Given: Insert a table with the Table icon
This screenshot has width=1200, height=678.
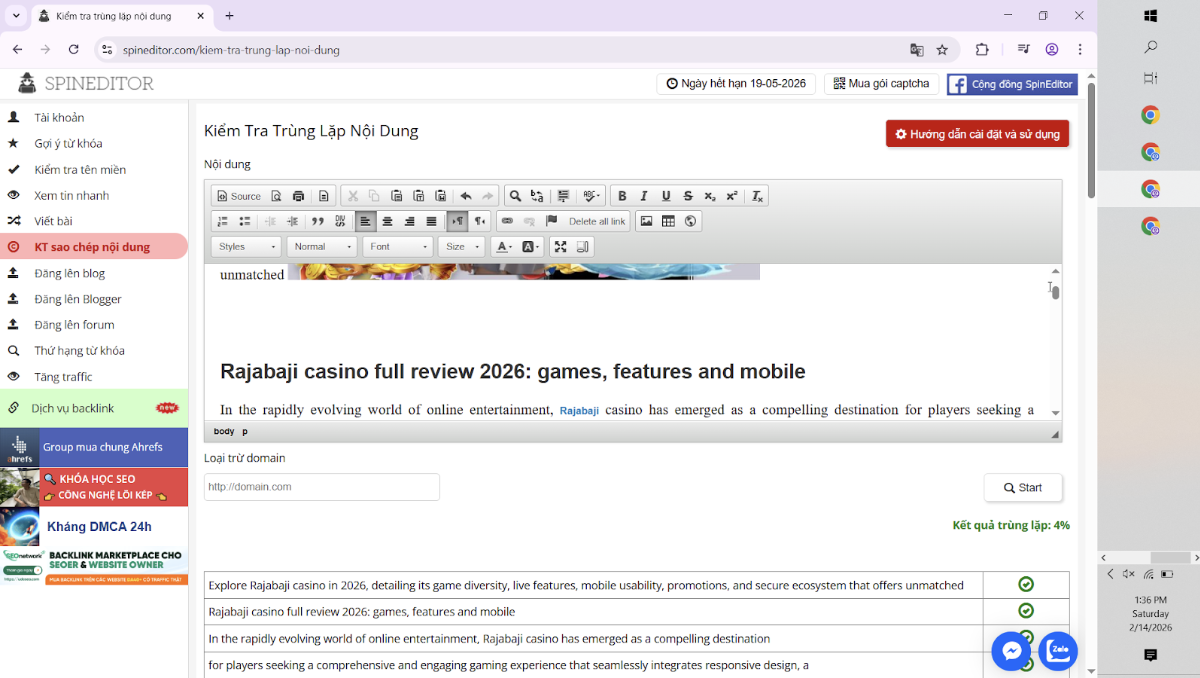Looking at the screenshot, I should [x=668, y=221].
